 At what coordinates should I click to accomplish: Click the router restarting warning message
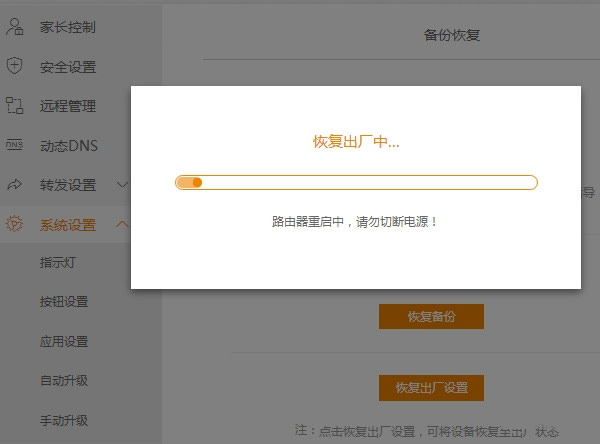(x=355, y=221)
